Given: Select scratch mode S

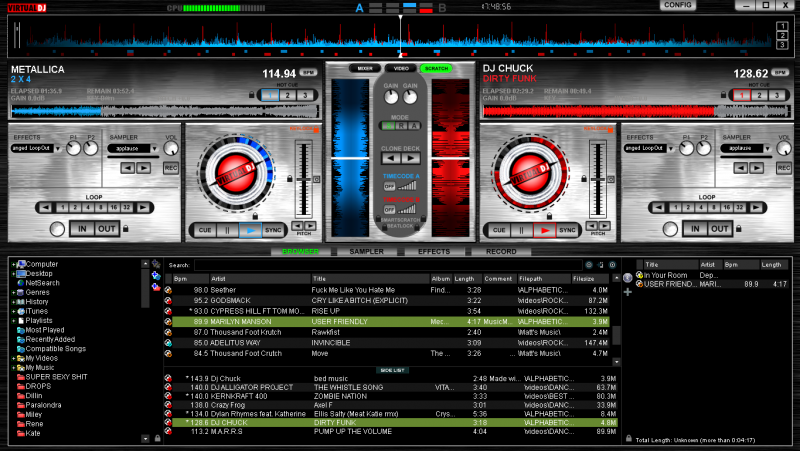Looking at the screenshot, I should point(388,126).
